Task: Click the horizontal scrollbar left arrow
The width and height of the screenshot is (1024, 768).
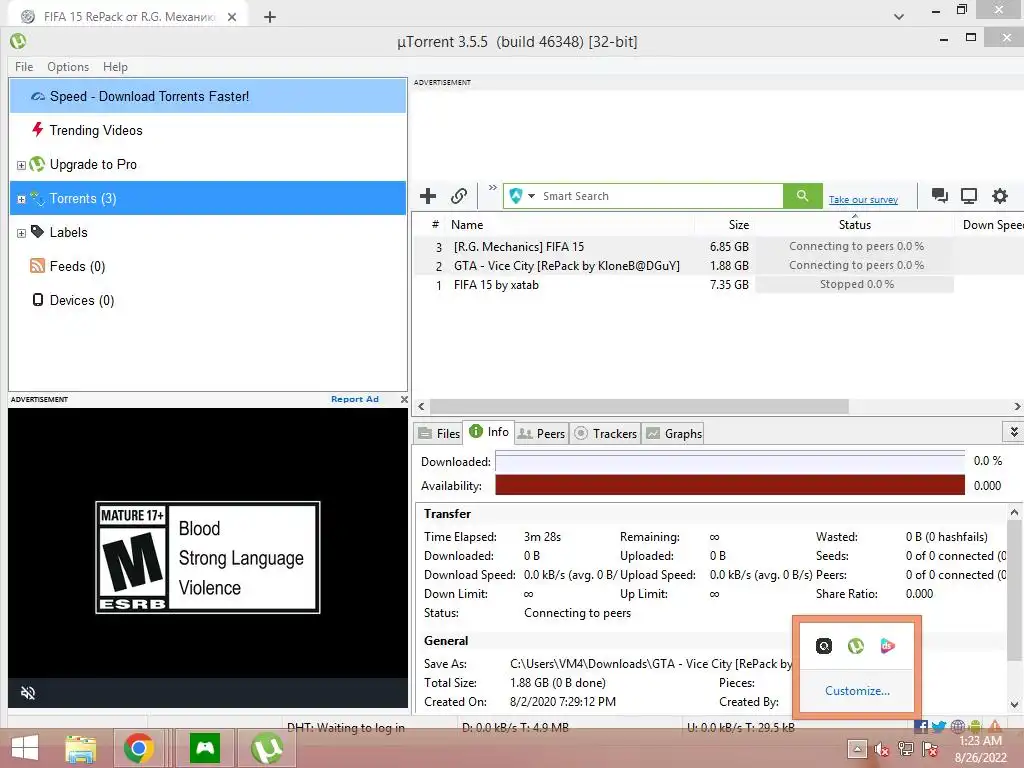Action: pyautogui.click(x=421, y=406)
